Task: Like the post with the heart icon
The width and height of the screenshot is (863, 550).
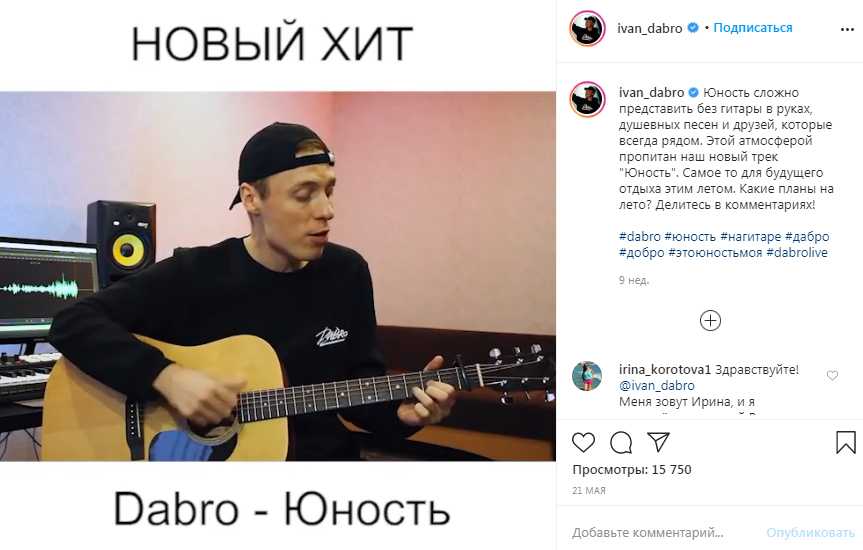Action: click(583, 442)
